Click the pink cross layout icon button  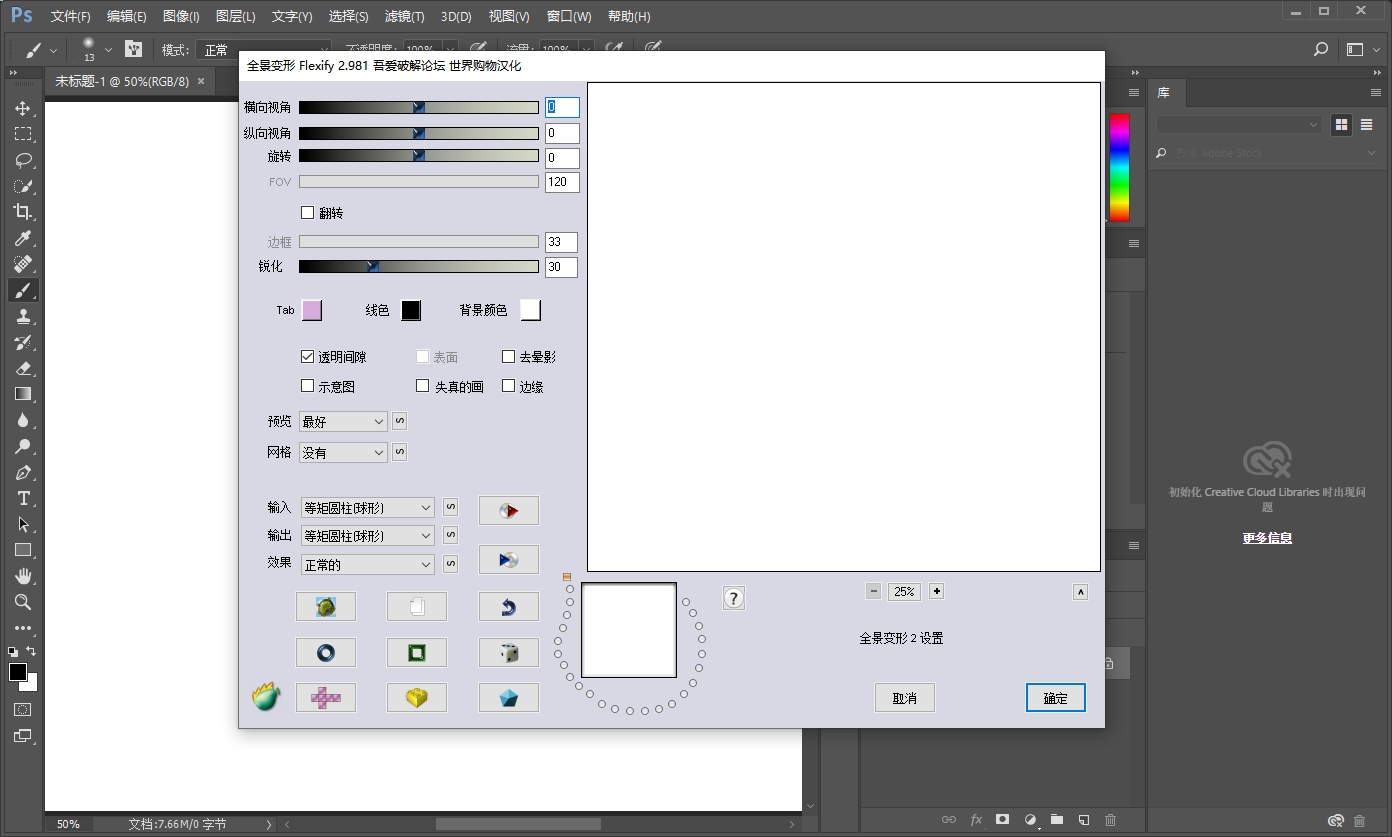326,698
